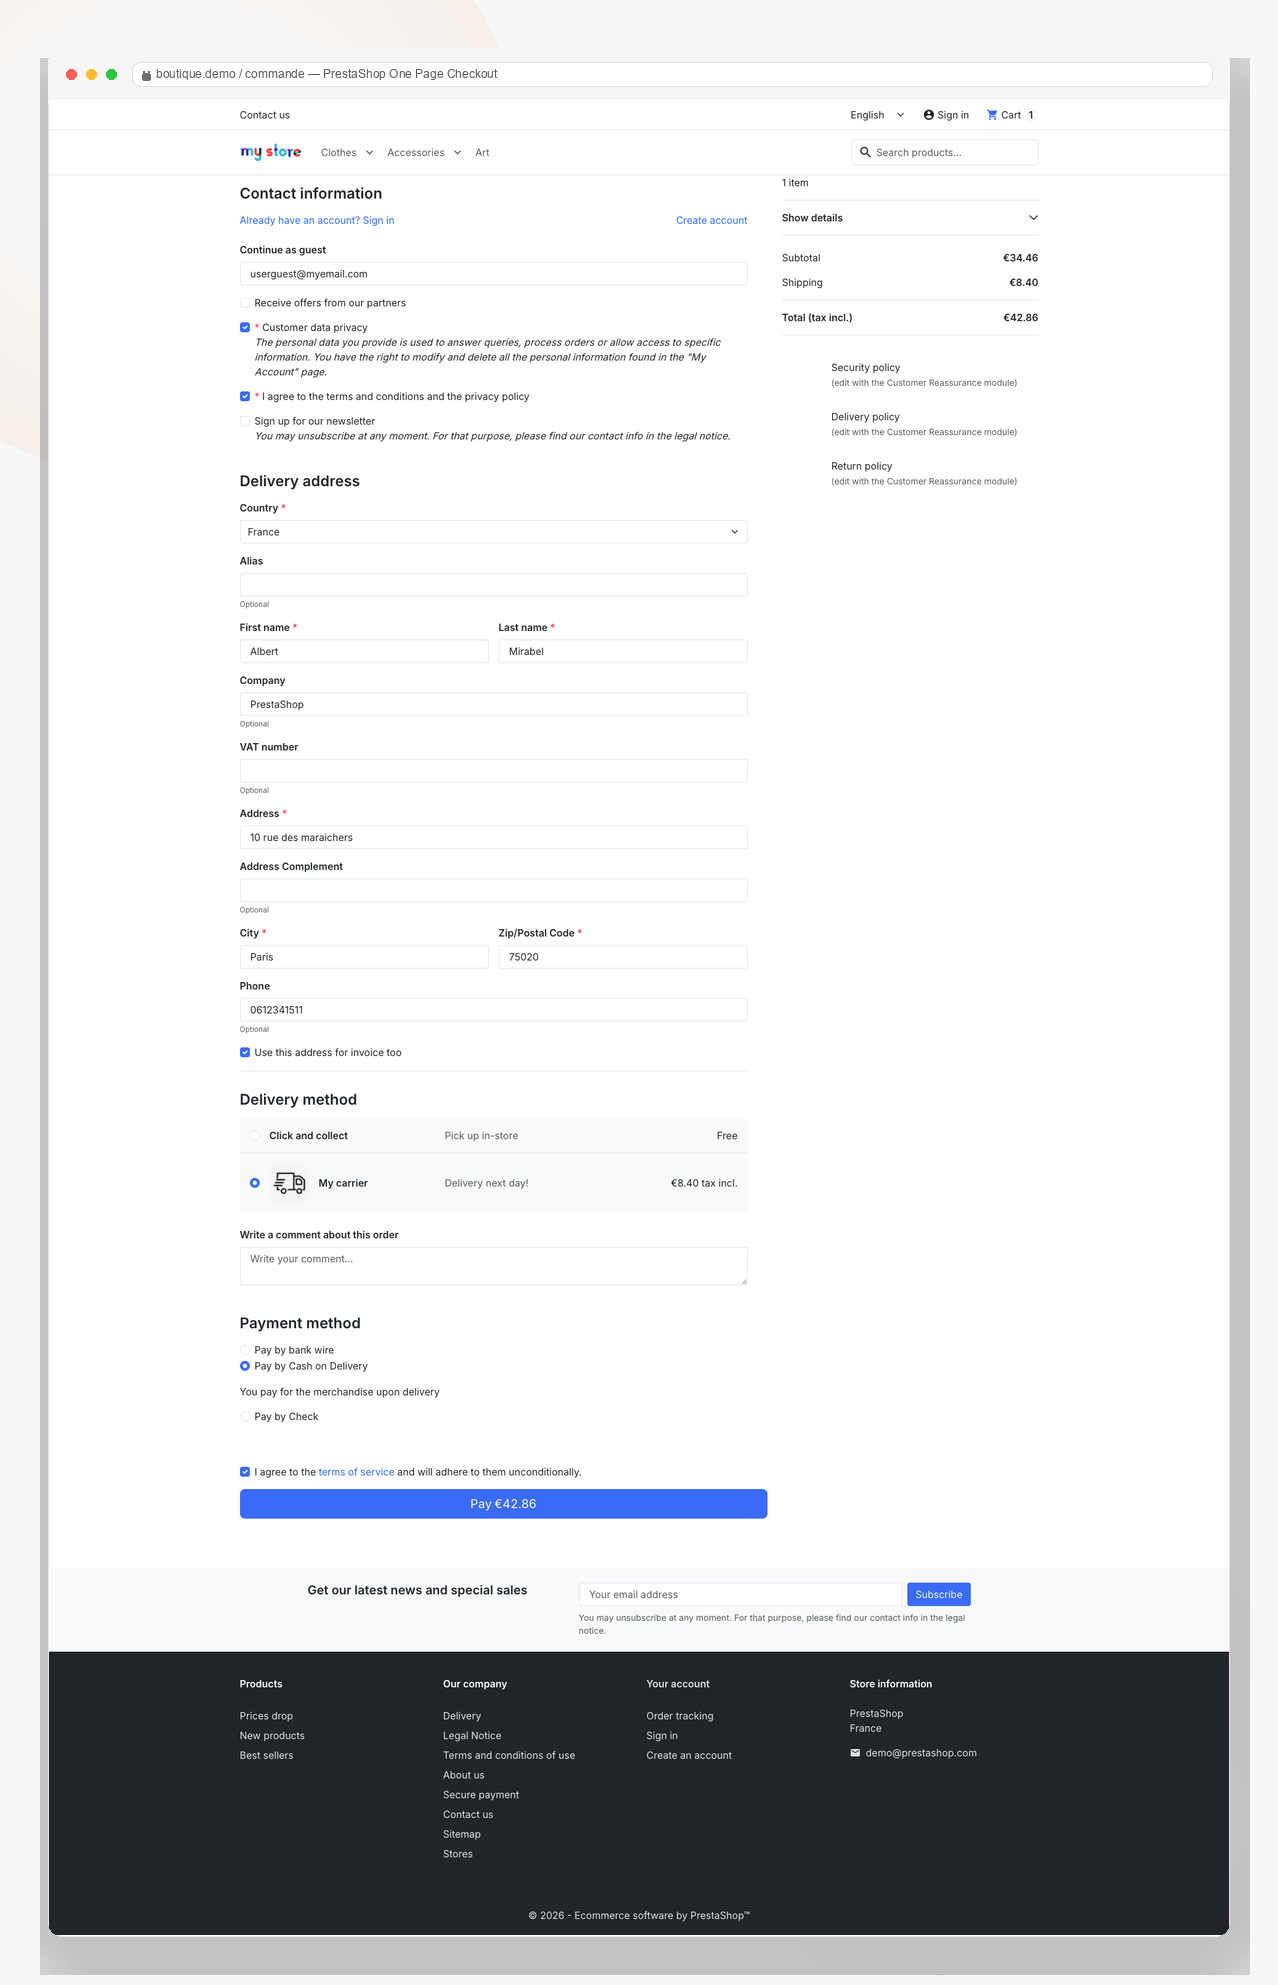Expand Show details in order summary
The image size is (1278, 1985).
pos(910,218)
